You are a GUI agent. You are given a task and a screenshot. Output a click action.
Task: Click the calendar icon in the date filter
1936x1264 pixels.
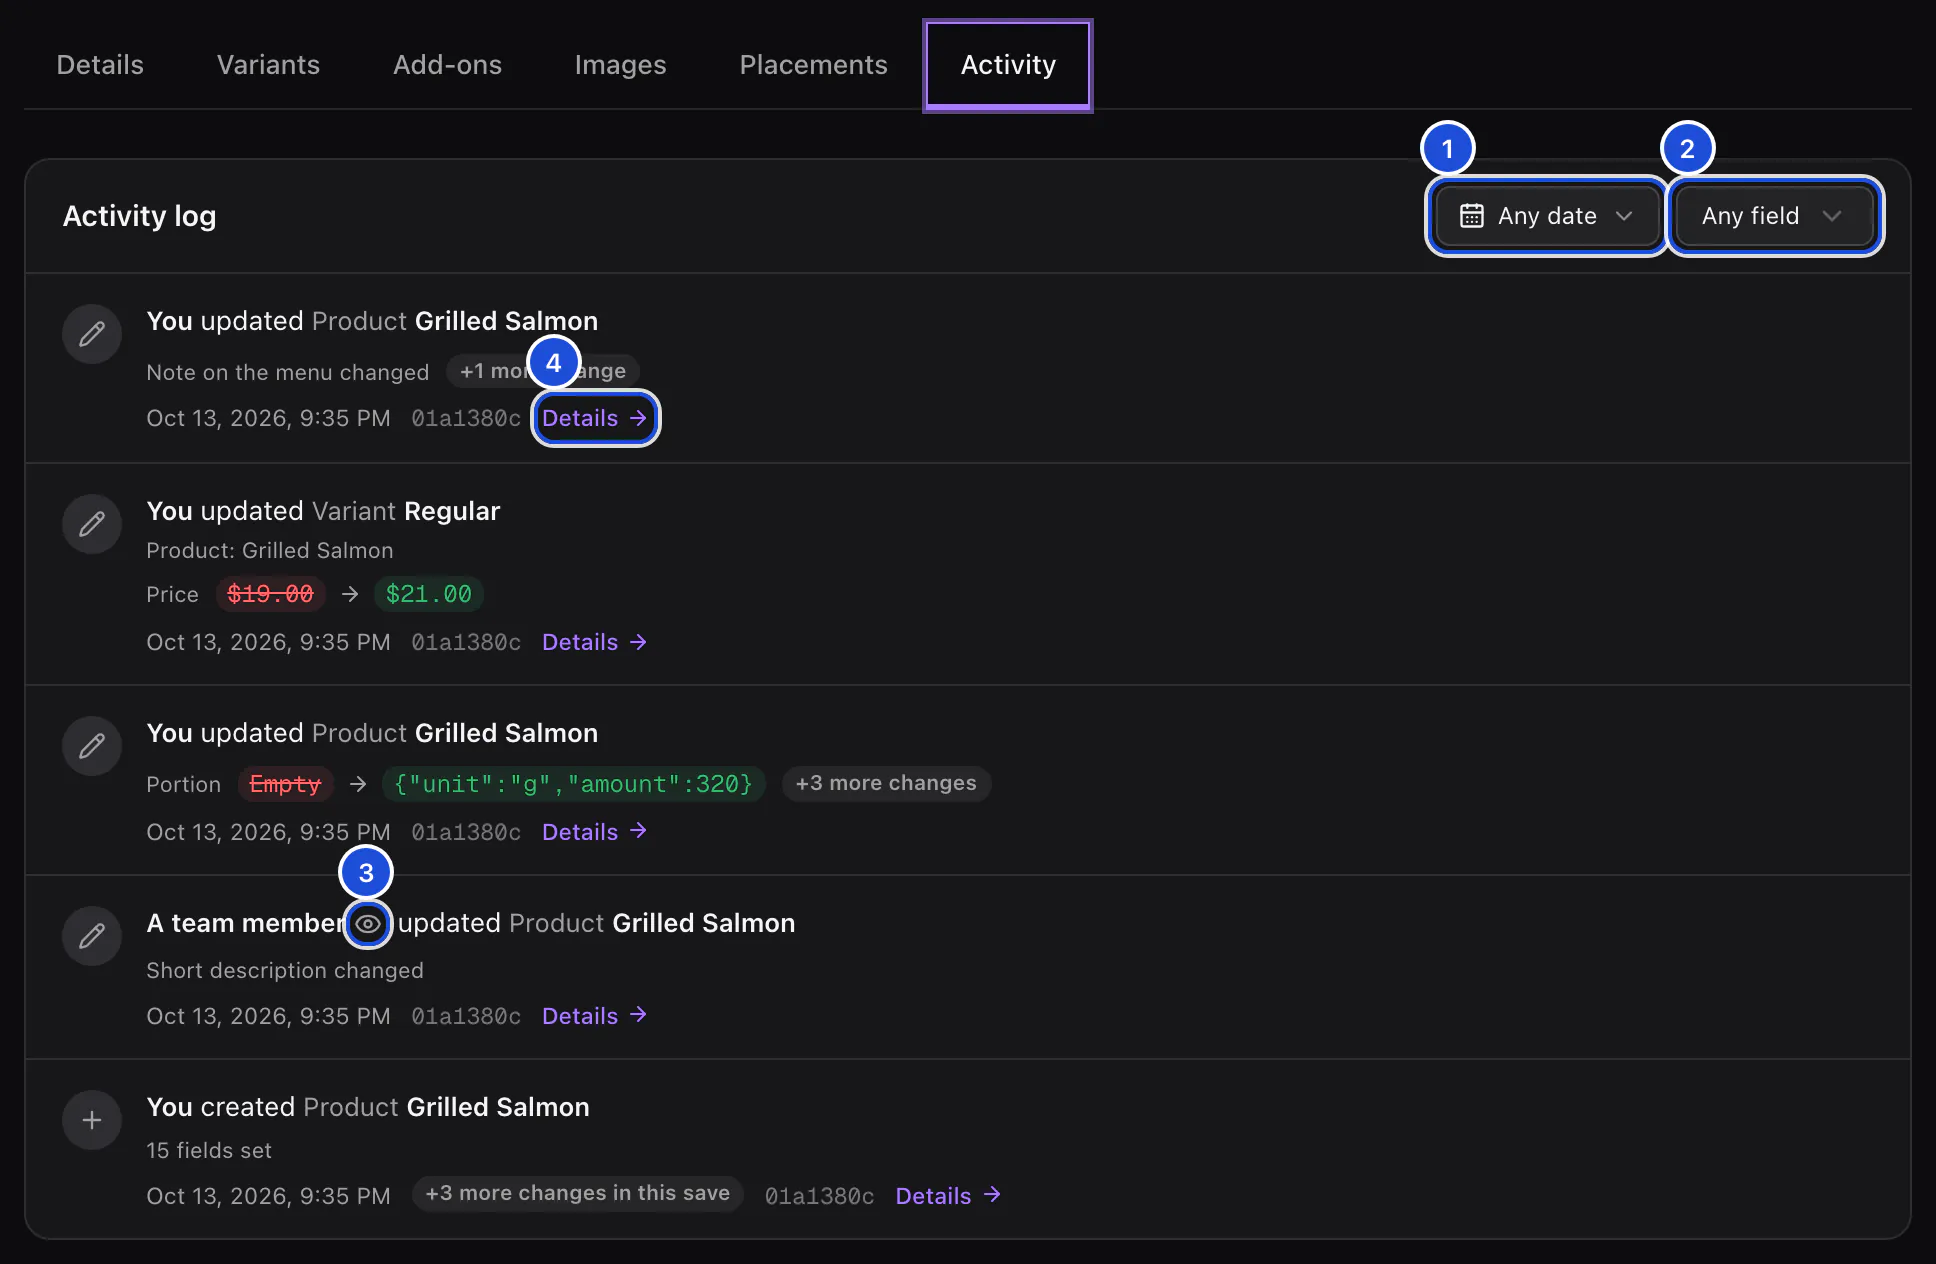1471,216
